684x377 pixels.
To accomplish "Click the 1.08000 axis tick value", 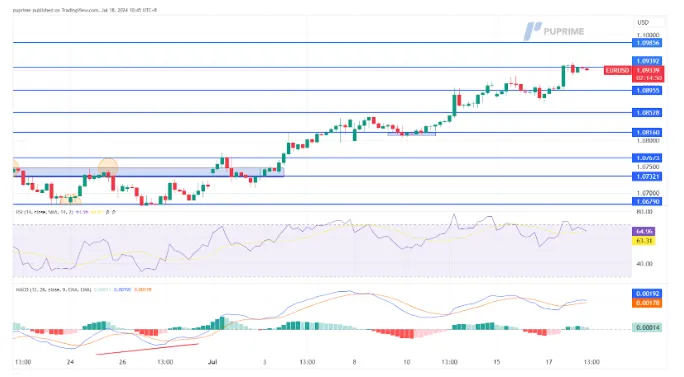I will point(648,141).
